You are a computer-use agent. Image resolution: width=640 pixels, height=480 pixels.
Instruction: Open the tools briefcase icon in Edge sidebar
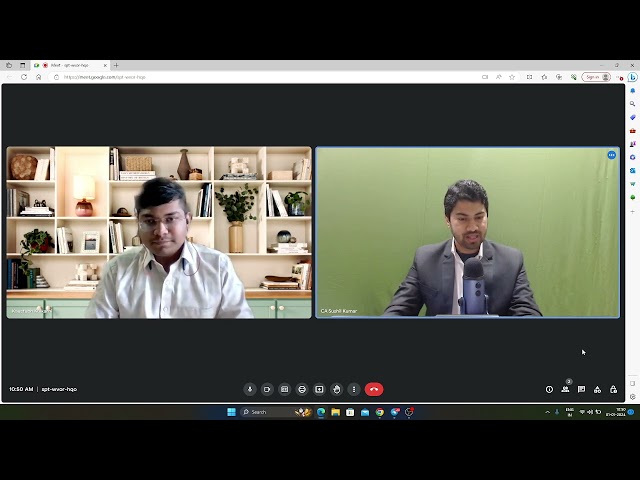click(x=633, y=131)
